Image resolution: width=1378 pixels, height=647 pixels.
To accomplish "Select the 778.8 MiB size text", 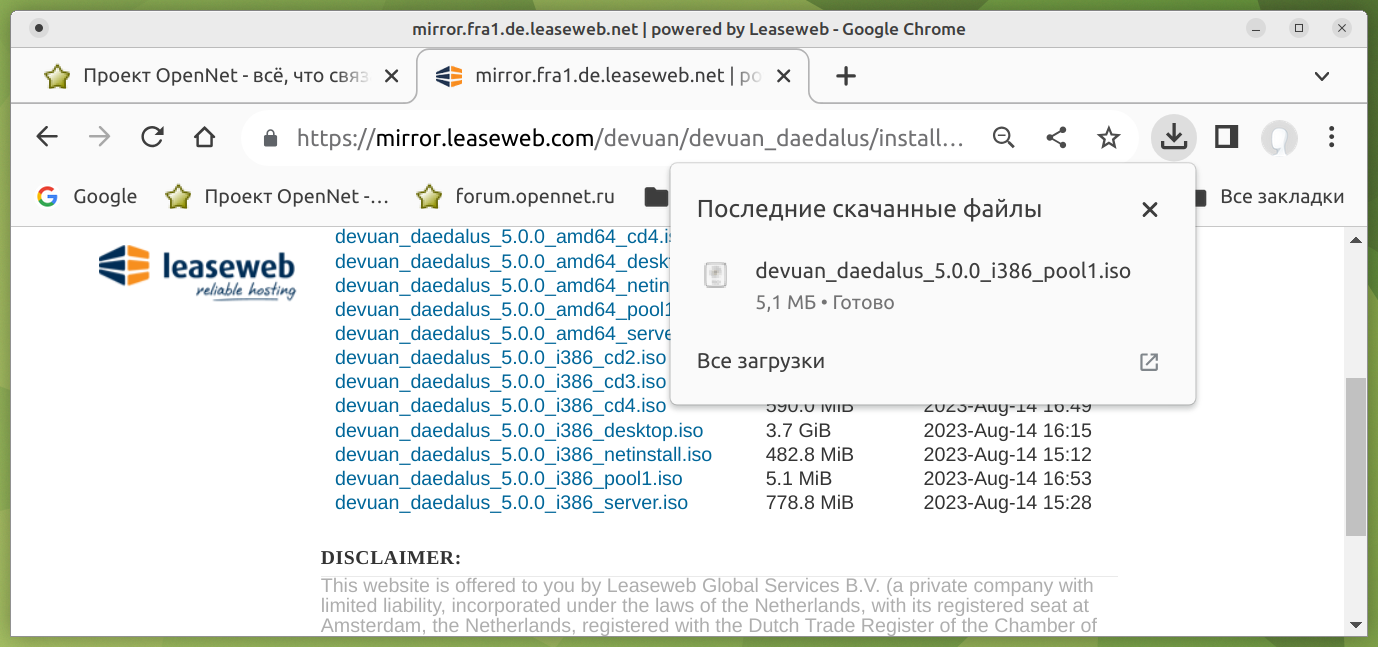I will pyautogui.click(x=810, y=503).
